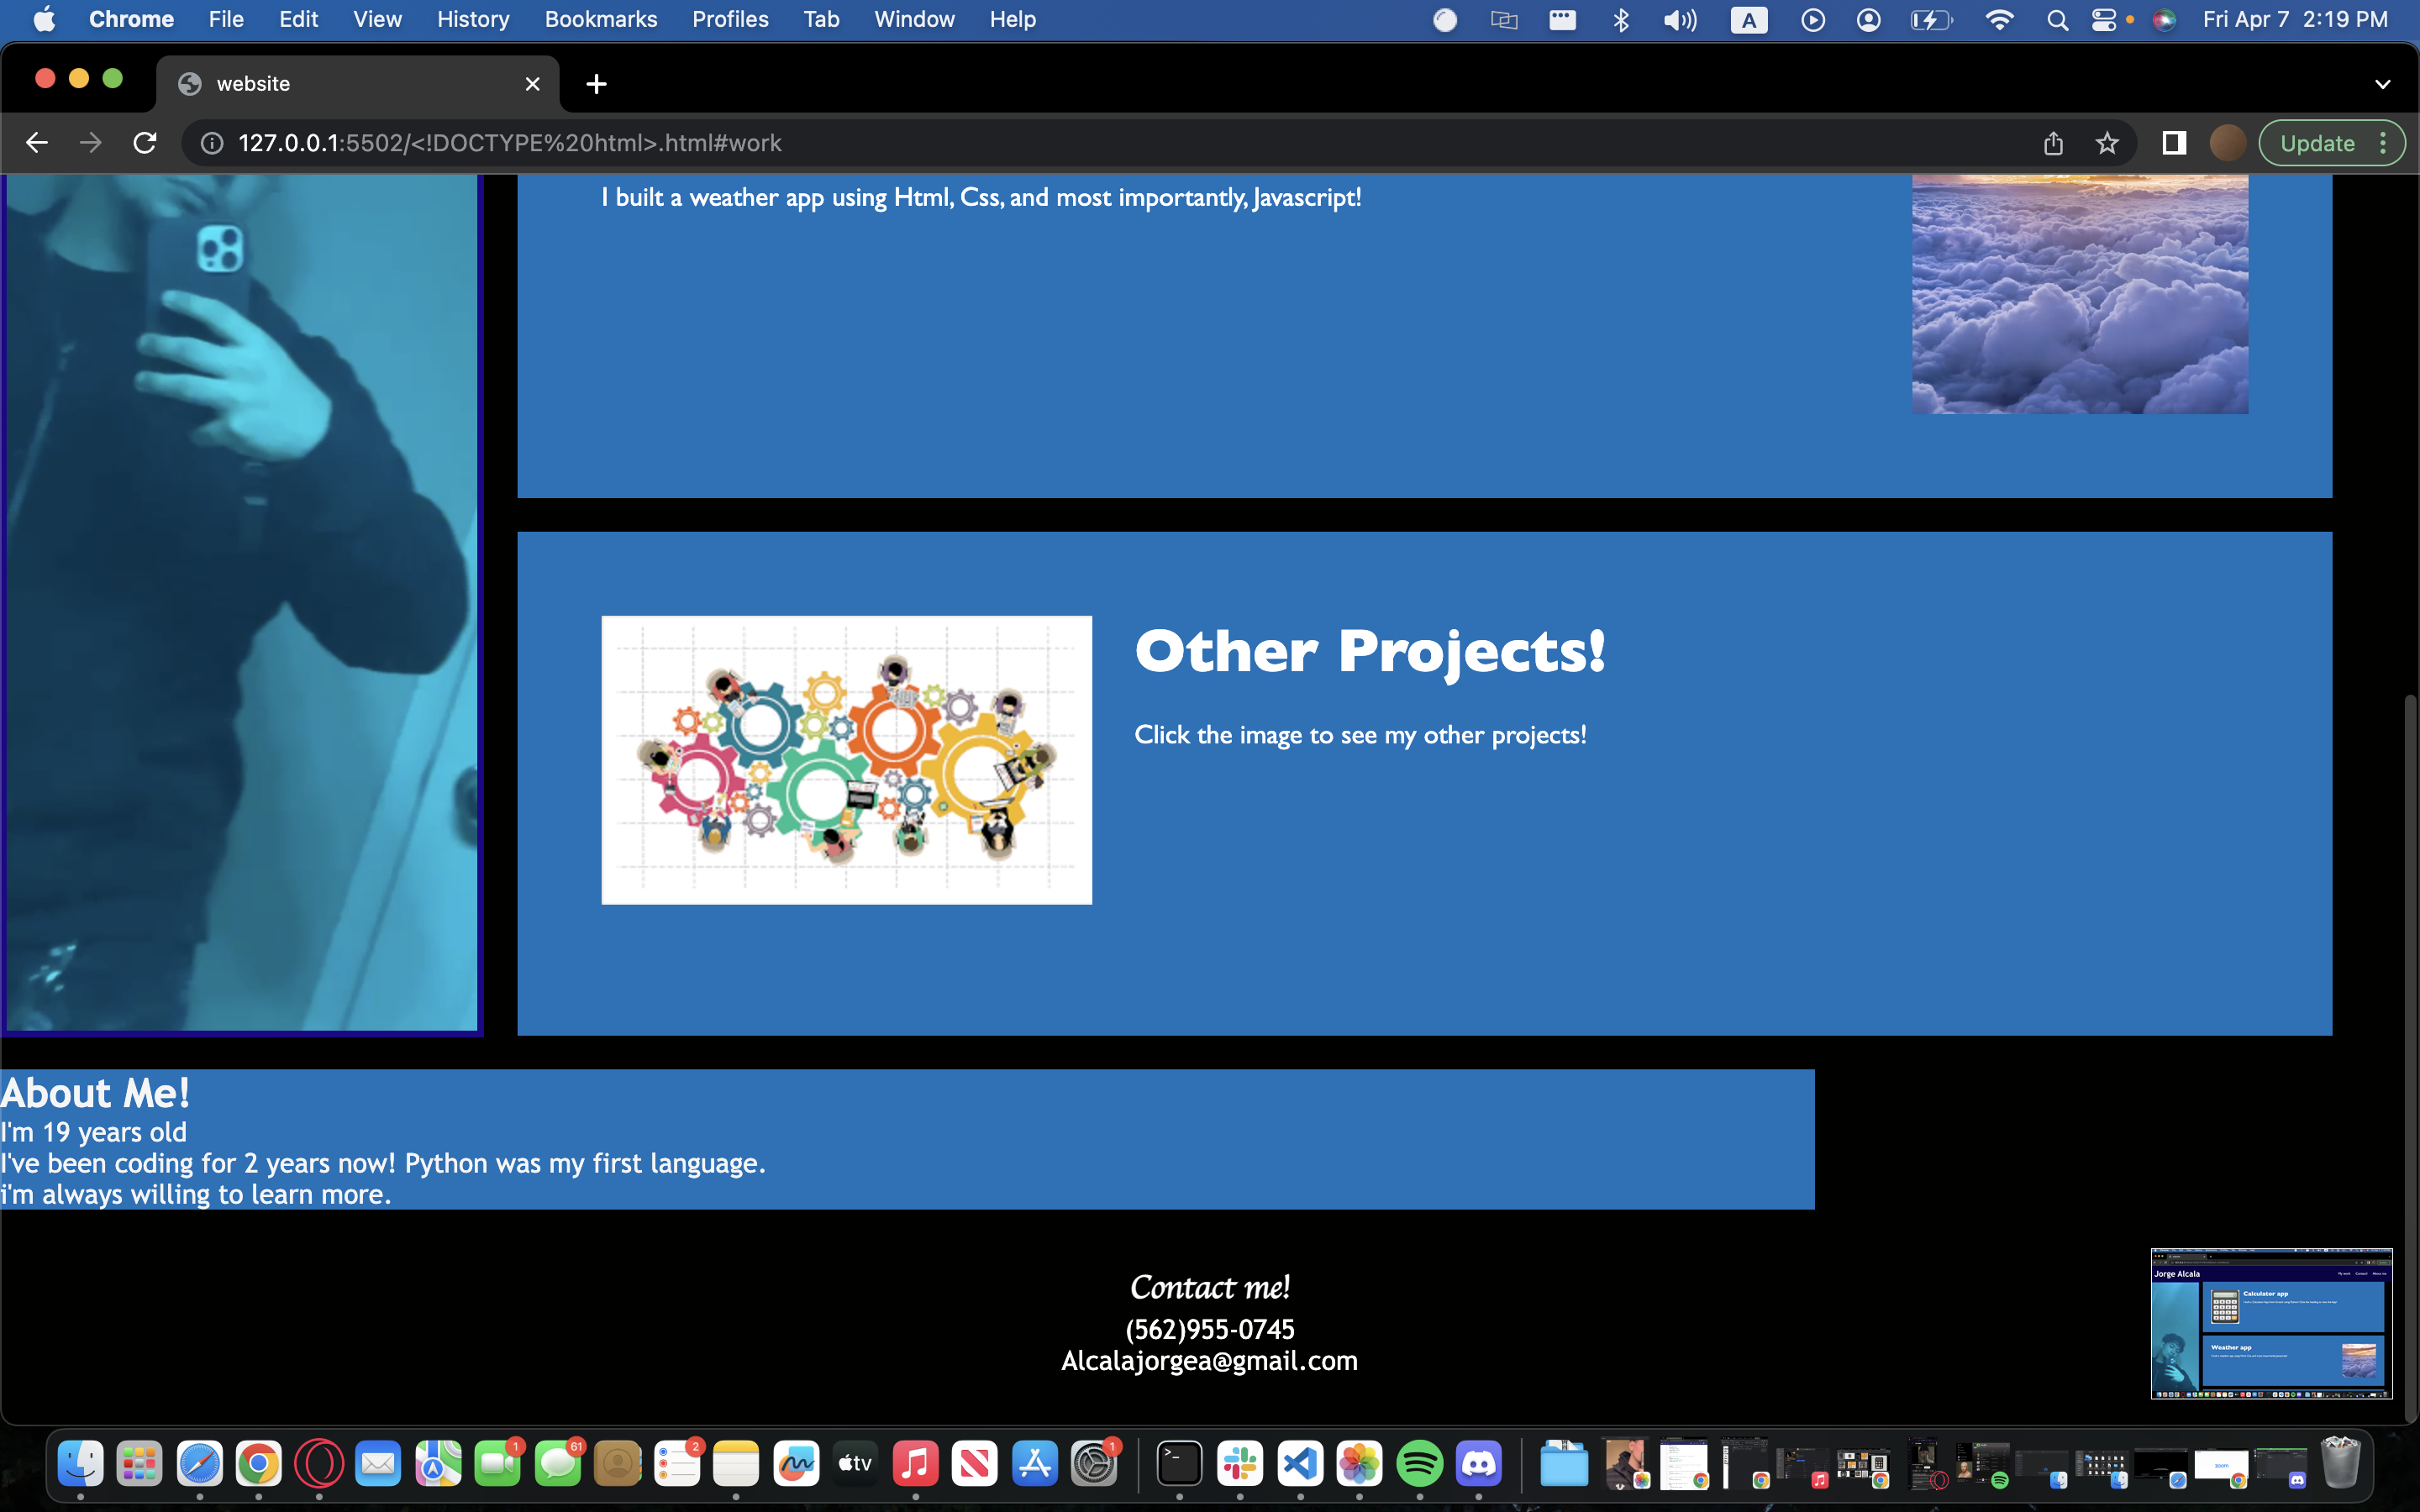Click the share icon in the address bar
Viewport: 2420px width, 1512px height.
tap(2054, 143)
